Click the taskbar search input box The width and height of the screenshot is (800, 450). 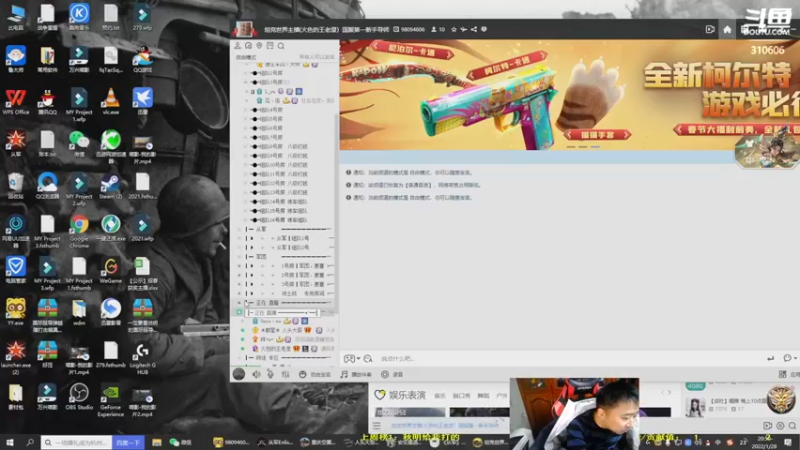(x=78, y=442)
